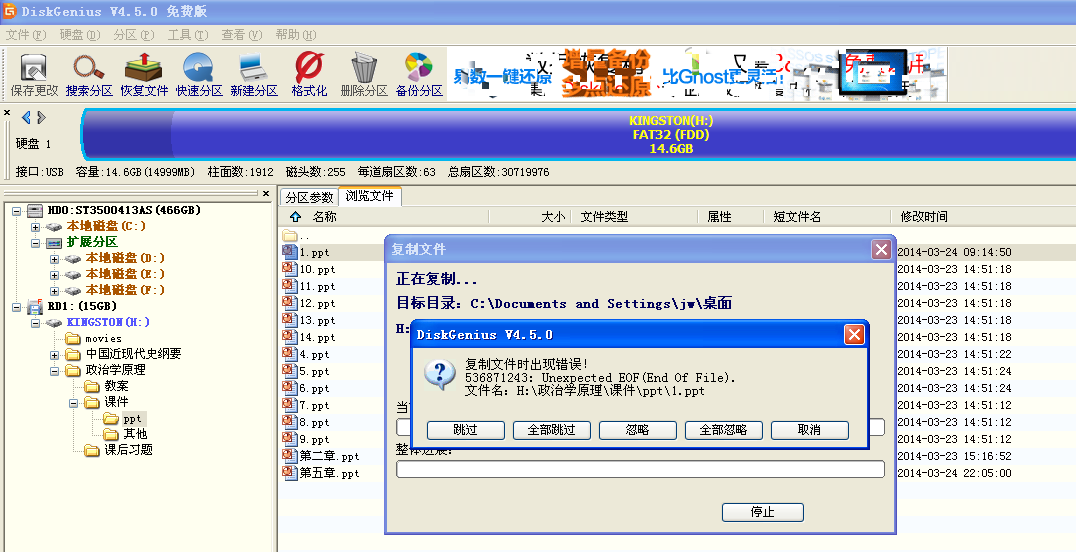This screenshot has height=552, width=1076.
Task: Expand the 本地磁盘 (F:) node
Action: click(54, 290)
